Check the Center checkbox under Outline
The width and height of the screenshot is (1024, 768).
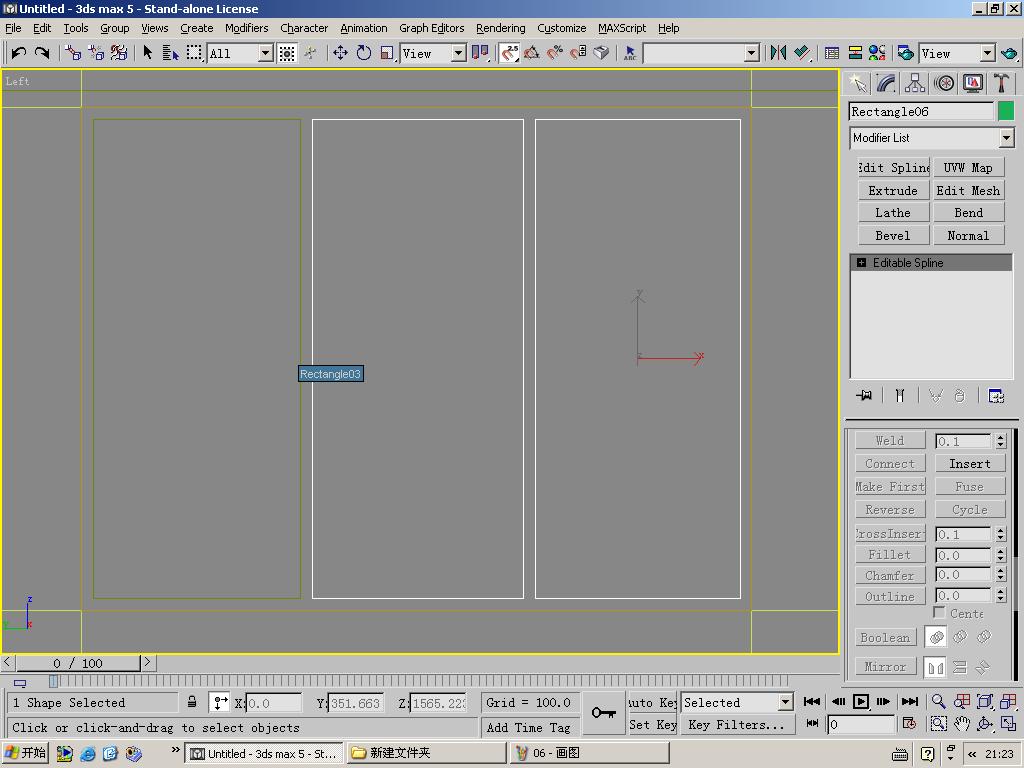click(939, 613)
